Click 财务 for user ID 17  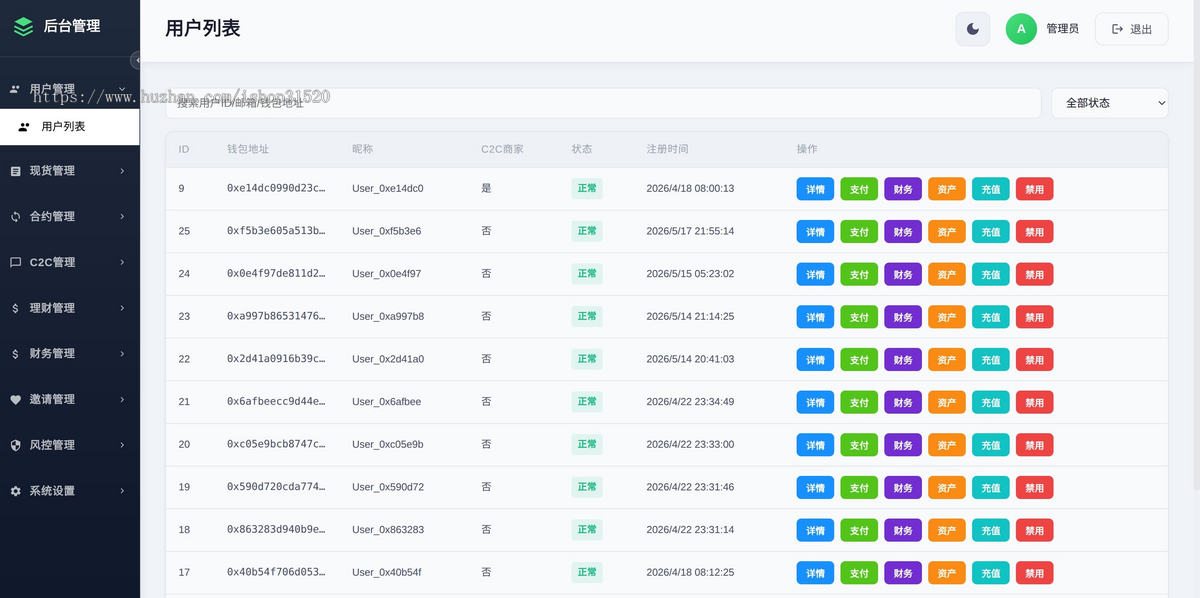[903, 573]
